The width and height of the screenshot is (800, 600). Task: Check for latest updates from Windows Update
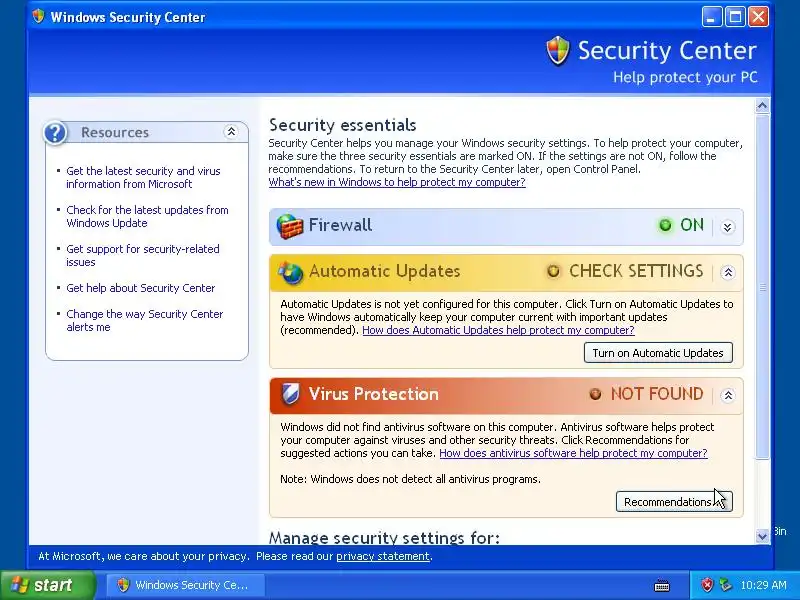coord(147,216)
